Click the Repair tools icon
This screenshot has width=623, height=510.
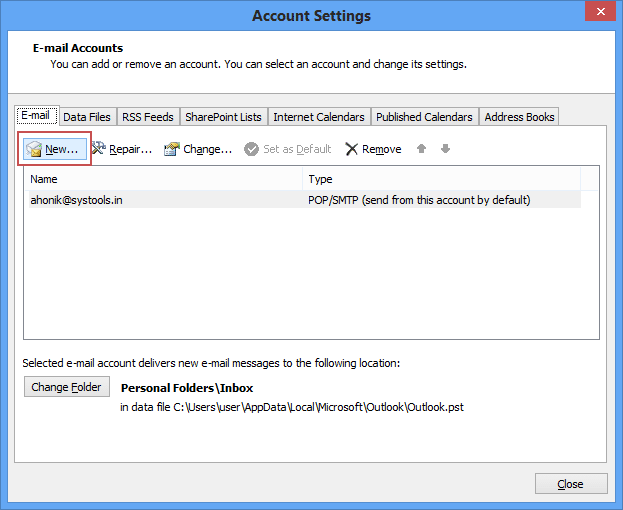pos(99,149)
